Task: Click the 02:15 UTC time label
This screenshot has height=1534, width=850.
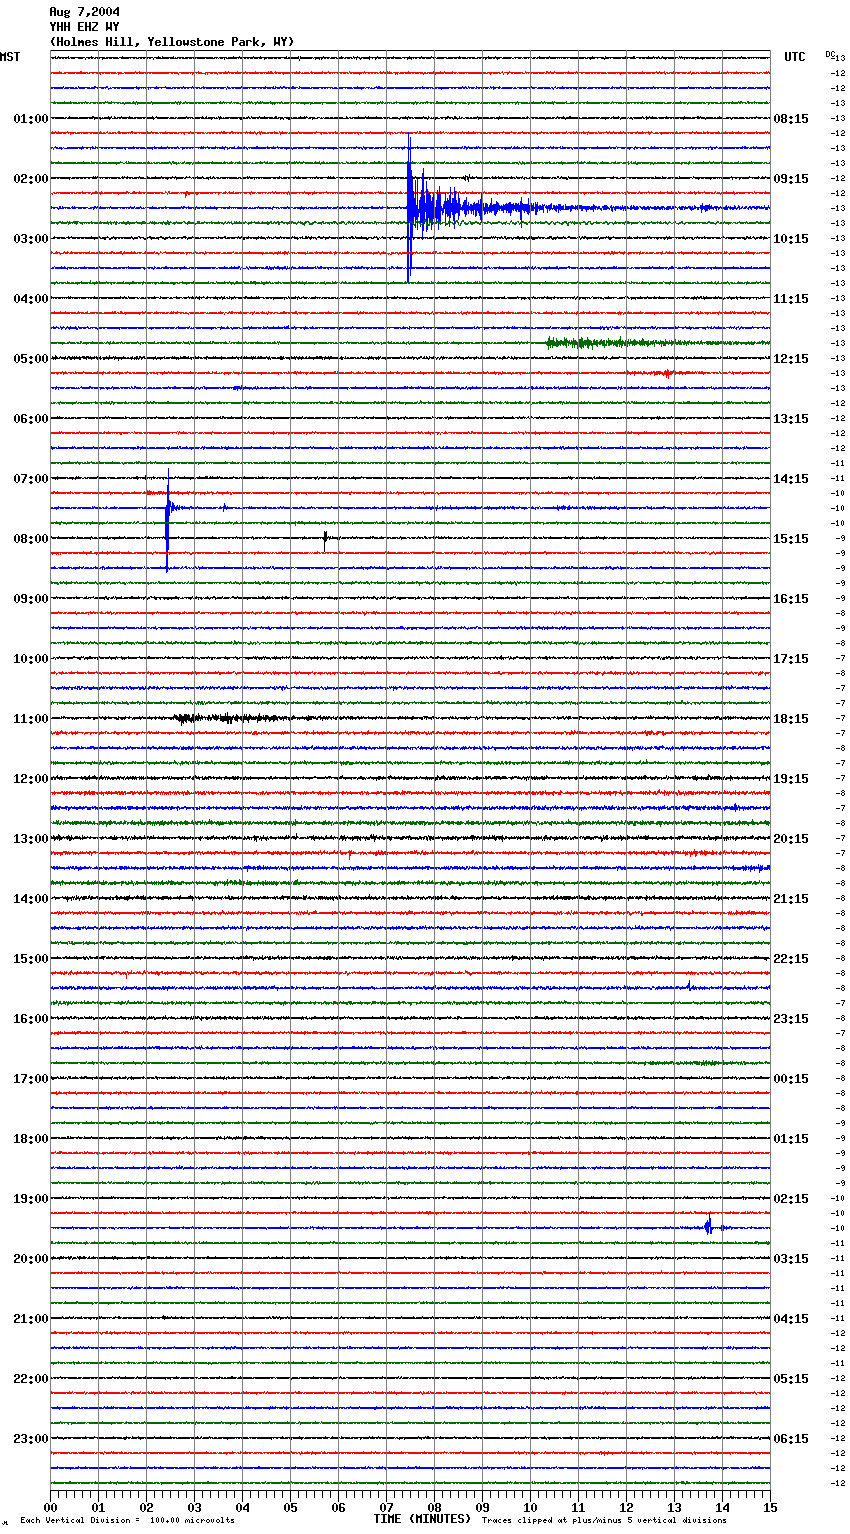Action: coord(791,1199)
